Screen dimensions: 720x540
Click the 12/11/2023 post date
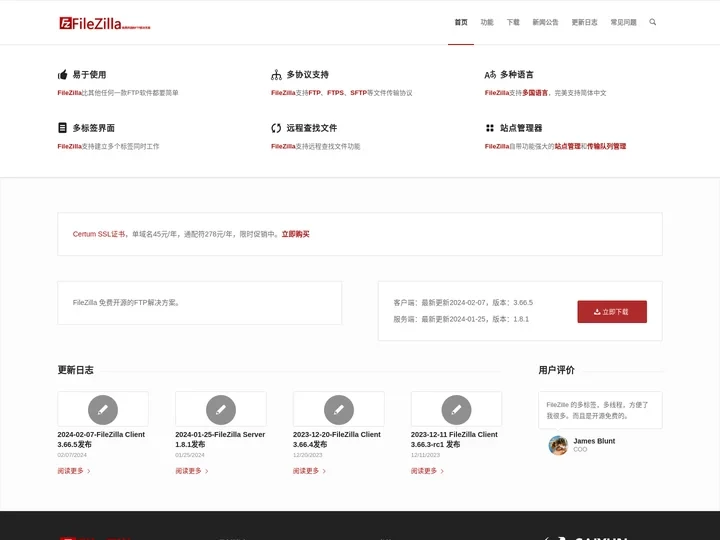click(x=425, y=455)
